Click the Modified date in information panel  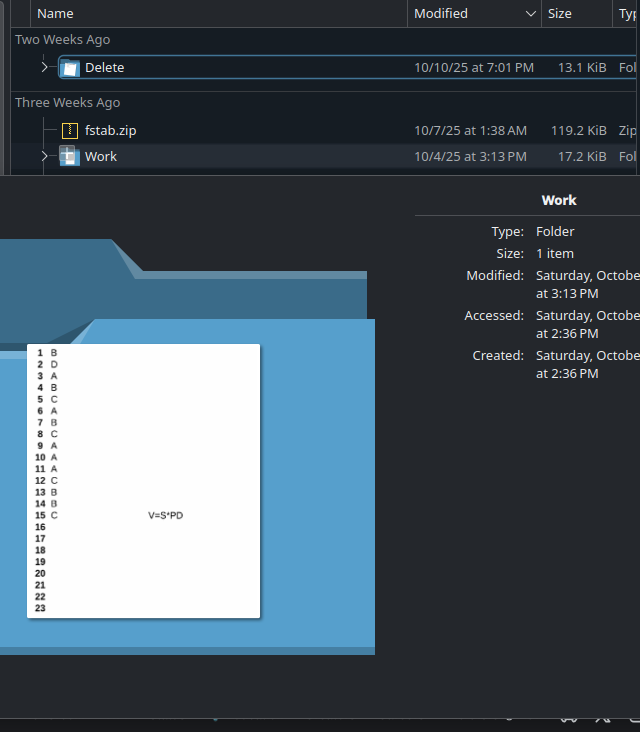(x=588, y=284)
